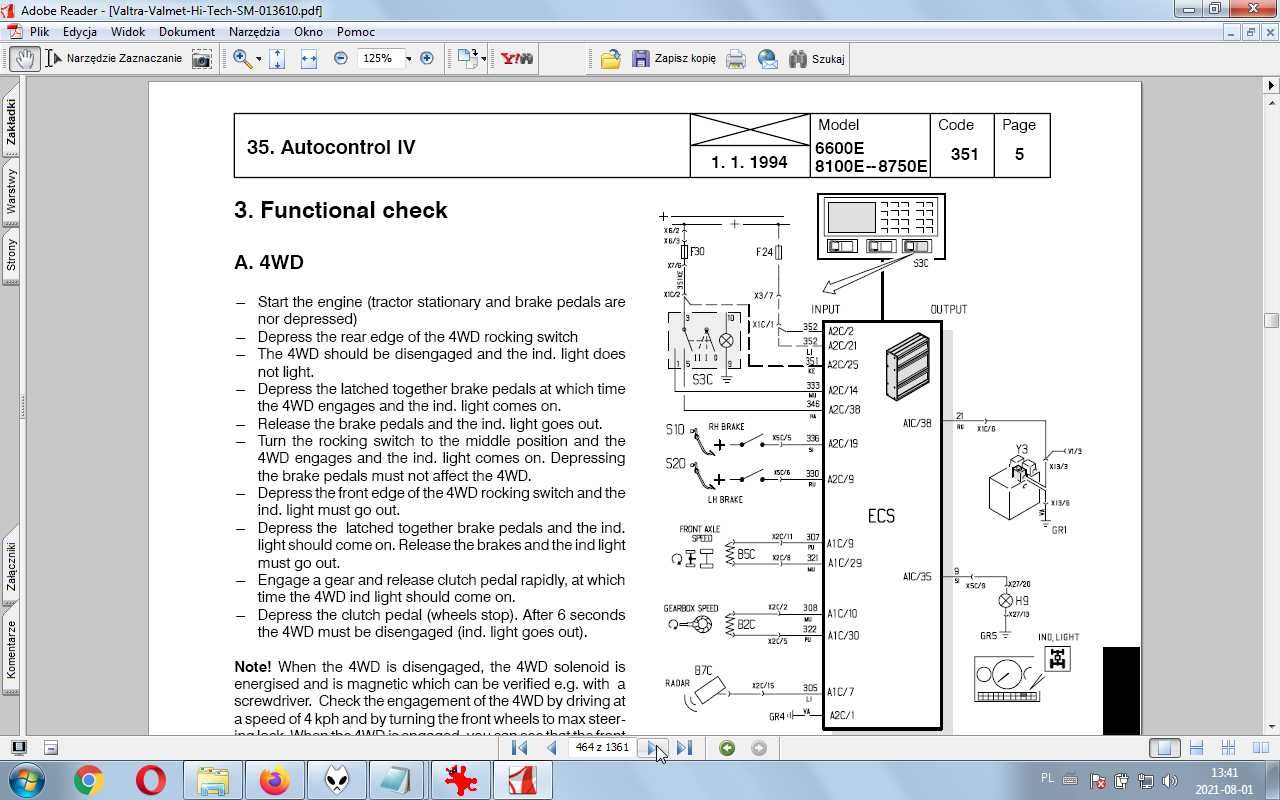The height and width of the screenshot is (800, 1280).
Task: Switch to facing pages layout
Action: click(1260, 748)
